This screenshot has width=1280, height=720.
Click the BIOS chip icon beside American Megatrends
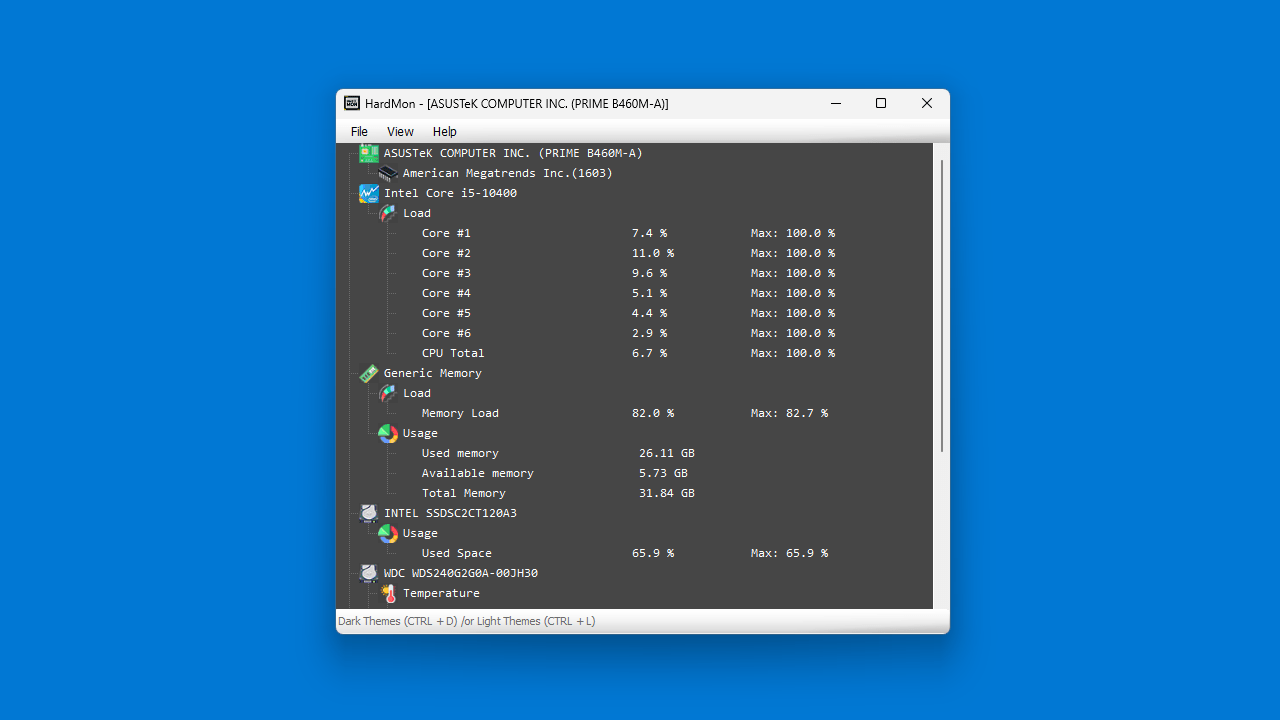coord(388,173)
